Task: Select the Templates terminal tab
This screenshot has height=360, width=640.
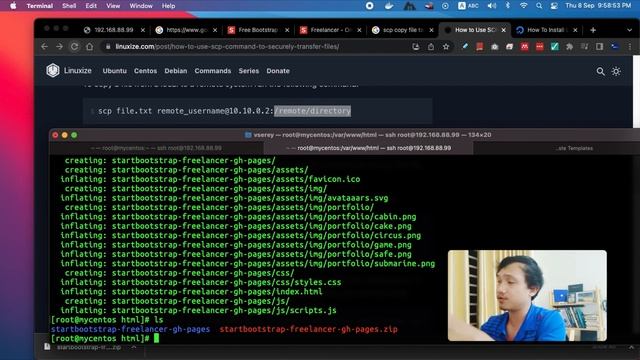Action: pyautogui.click(x=574, y=148)
